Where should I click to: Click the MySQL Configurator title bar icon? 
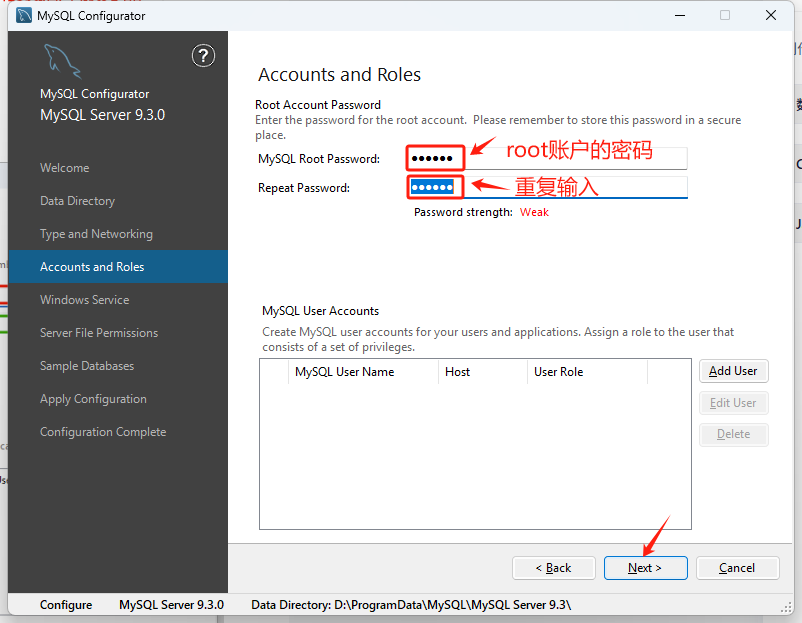click(24, 15)
